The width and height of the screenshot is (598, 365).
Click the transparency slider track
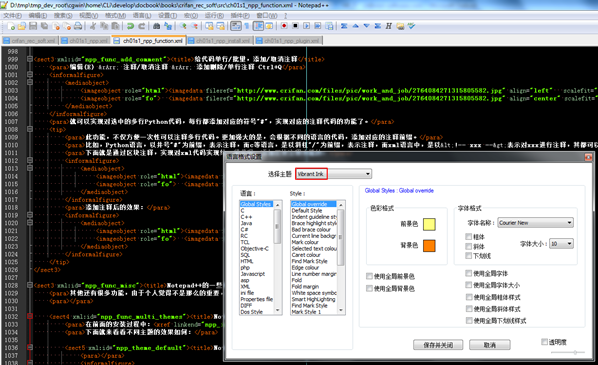point(568,353)
